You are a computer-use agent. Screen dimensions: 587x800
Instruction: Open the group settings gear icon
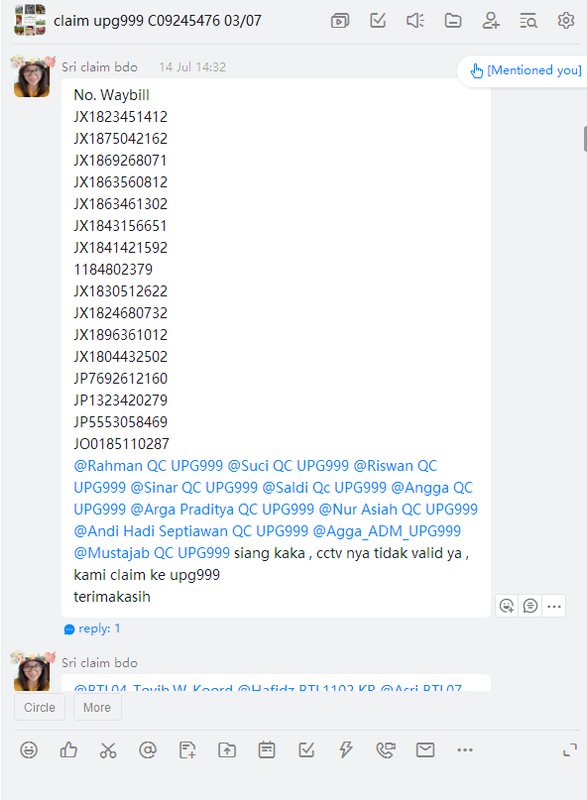[566, 21]
